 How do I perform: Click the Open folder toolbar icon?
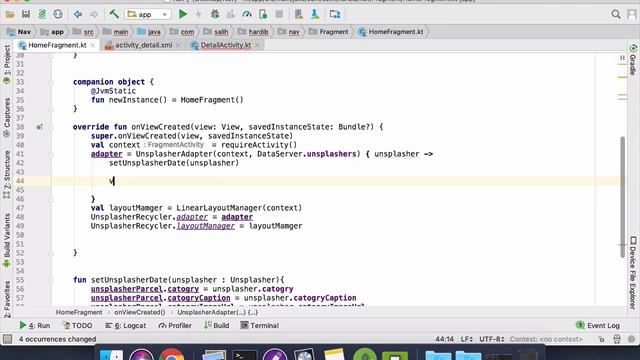coord(10,15)
